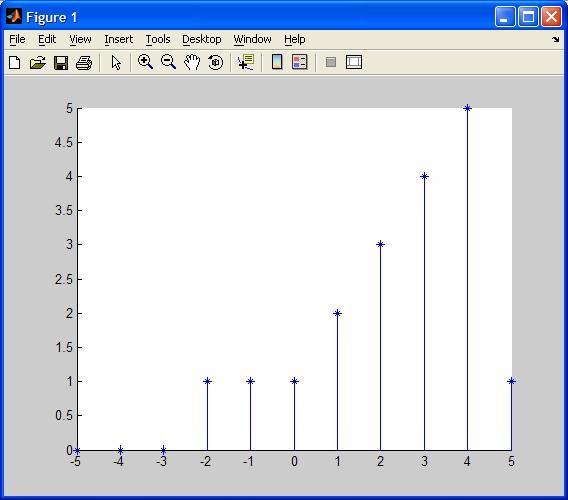Screen dimensions: 568x500
Task: Click the dock figure arrow in menu bar
Action: click(x=556, y=39)
